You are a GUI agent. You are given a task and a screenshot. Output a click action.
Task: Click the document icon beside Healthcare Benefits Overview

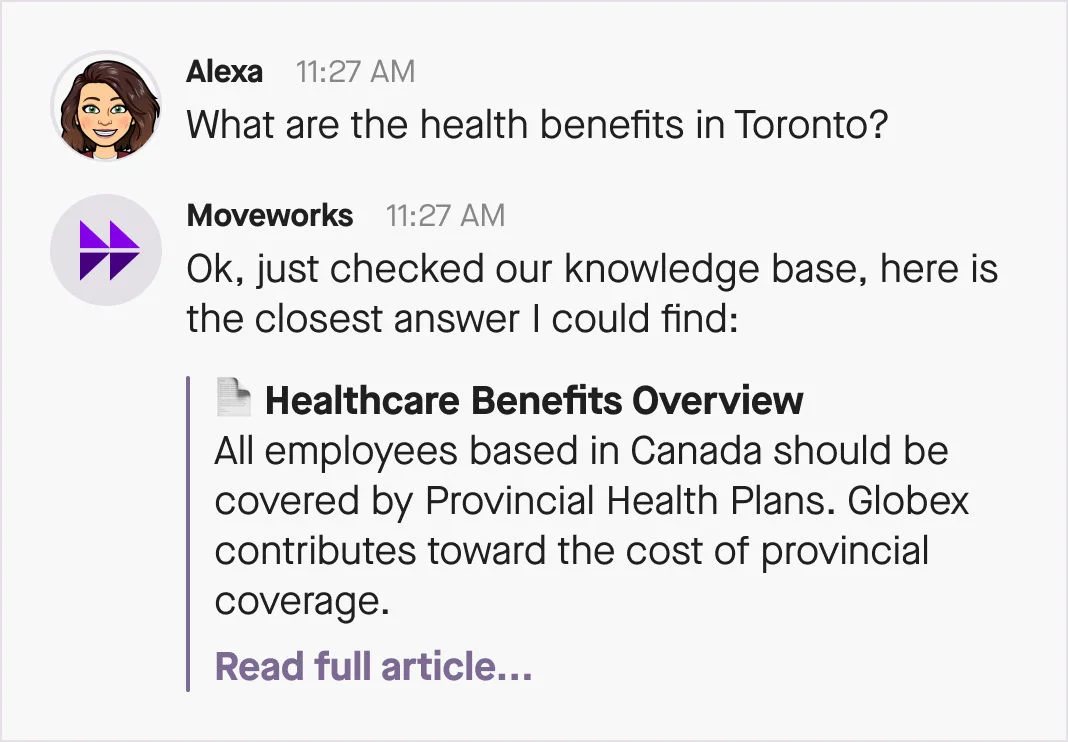(x=231, y=398)
